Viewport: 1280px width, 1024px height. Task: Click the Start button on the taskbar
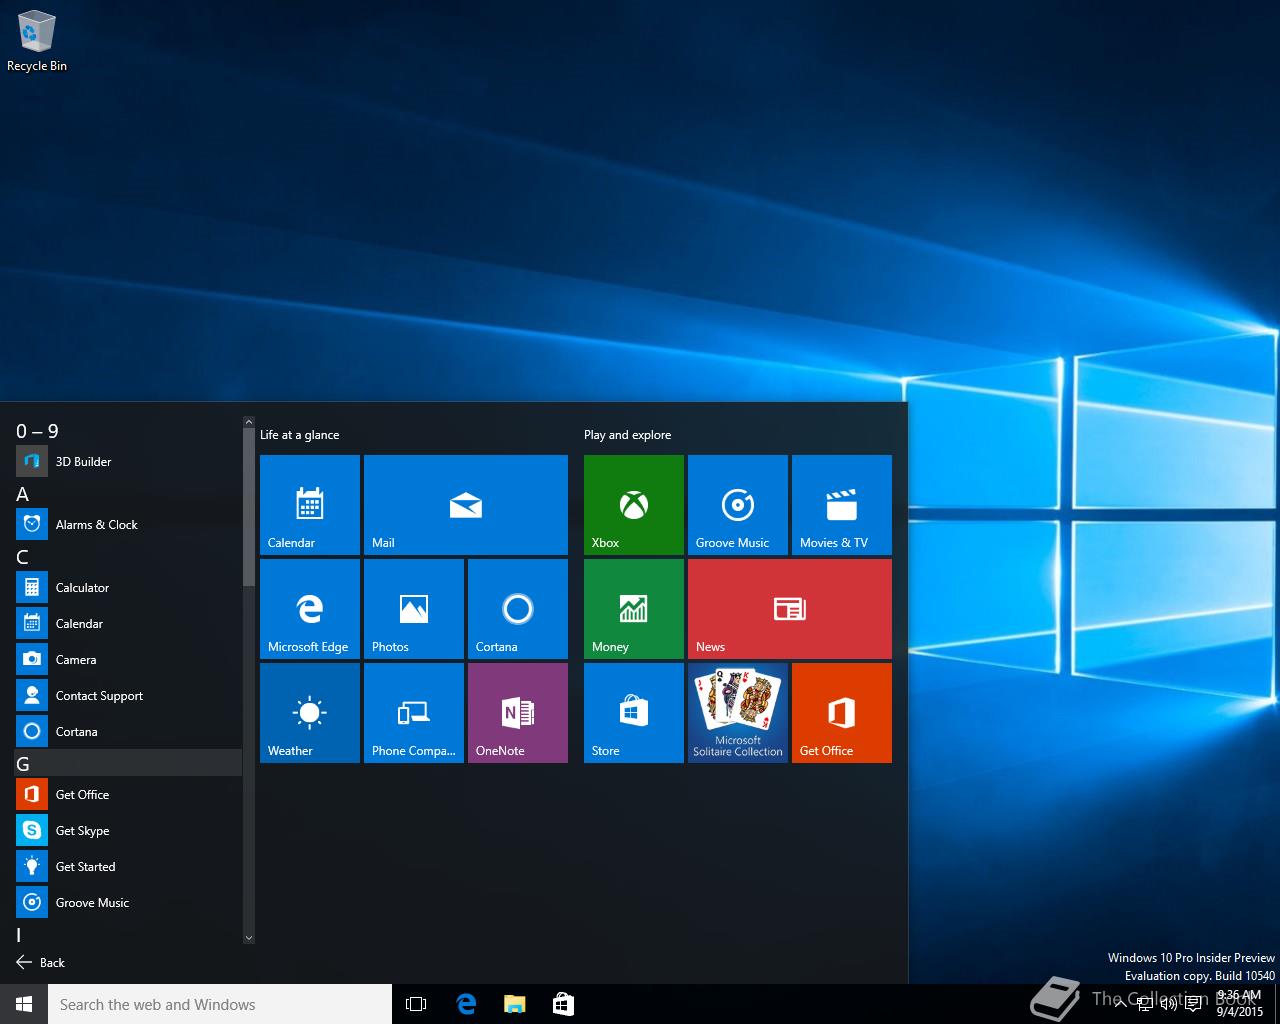24,1004
